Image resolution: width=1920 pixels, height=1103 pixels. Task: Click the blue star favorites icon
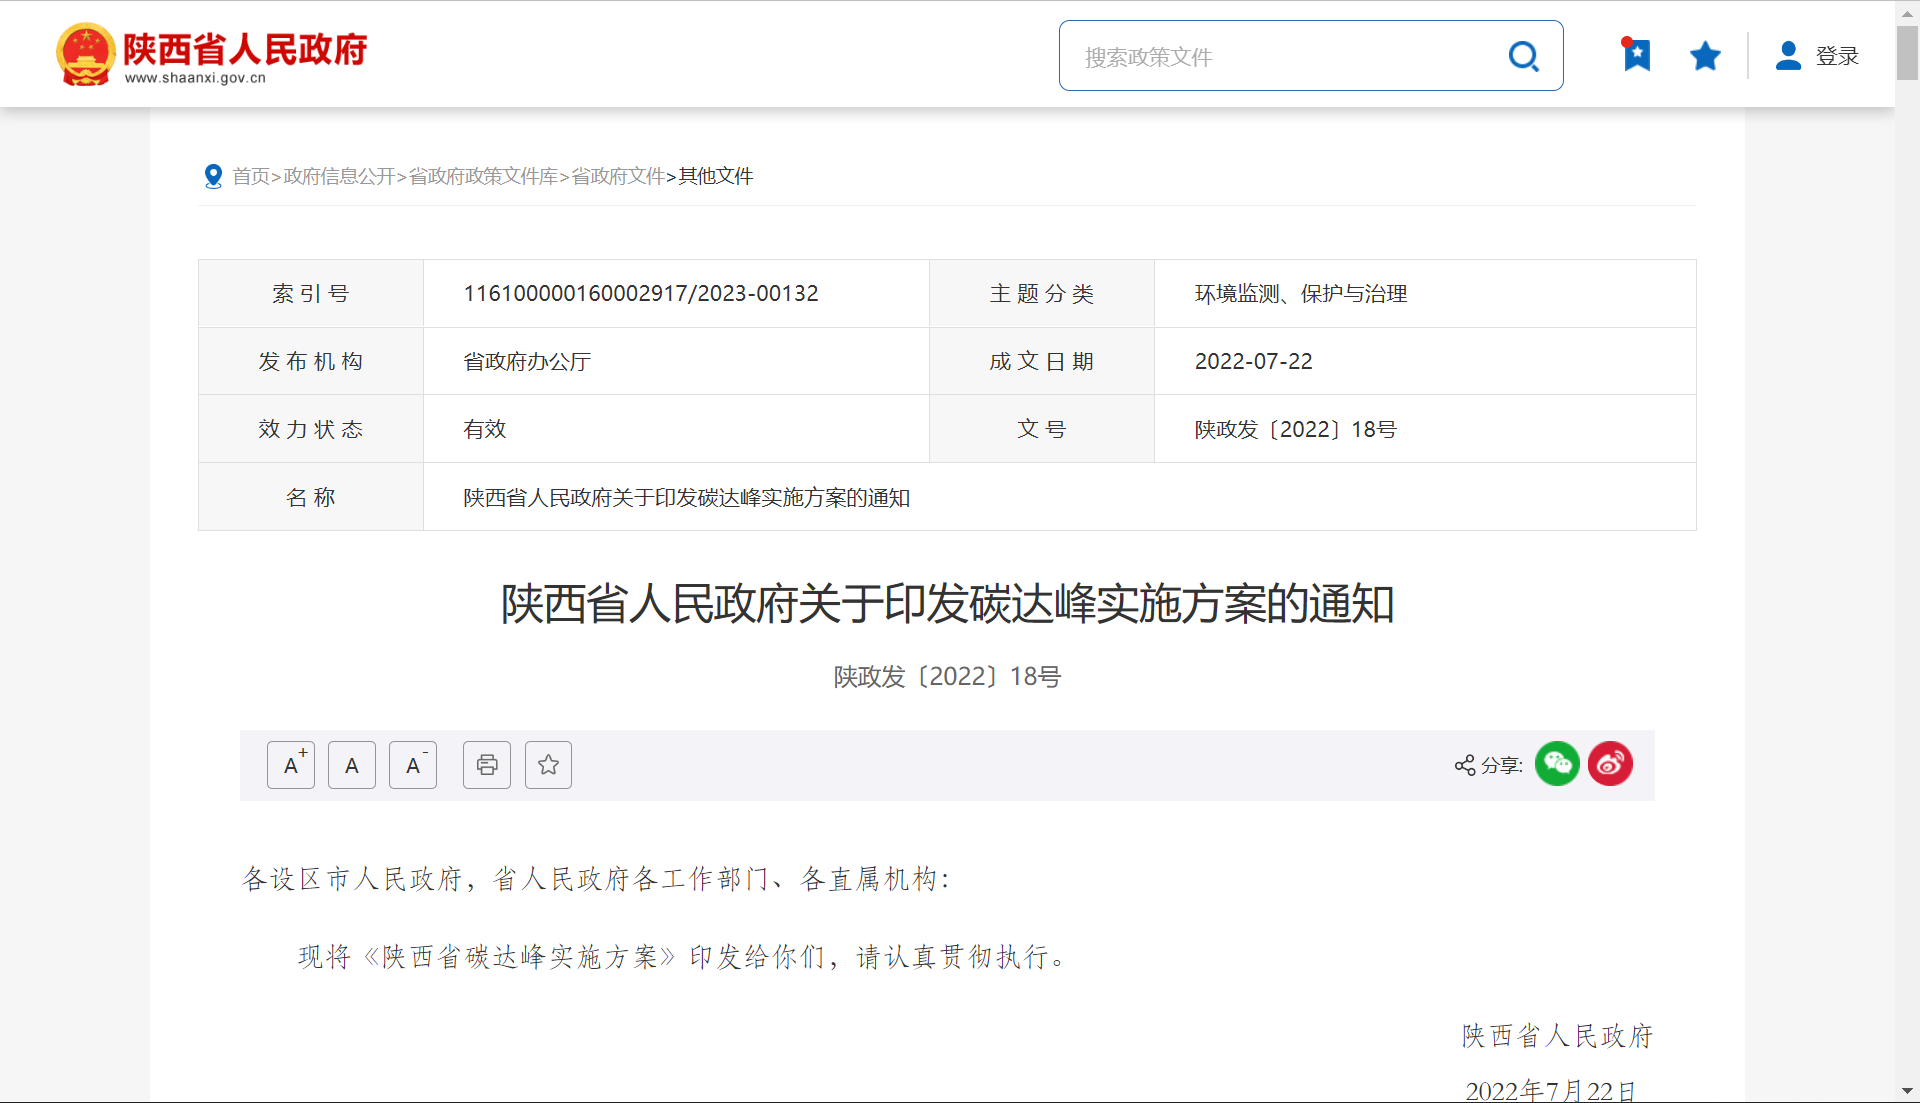(x=1705, y=56)
